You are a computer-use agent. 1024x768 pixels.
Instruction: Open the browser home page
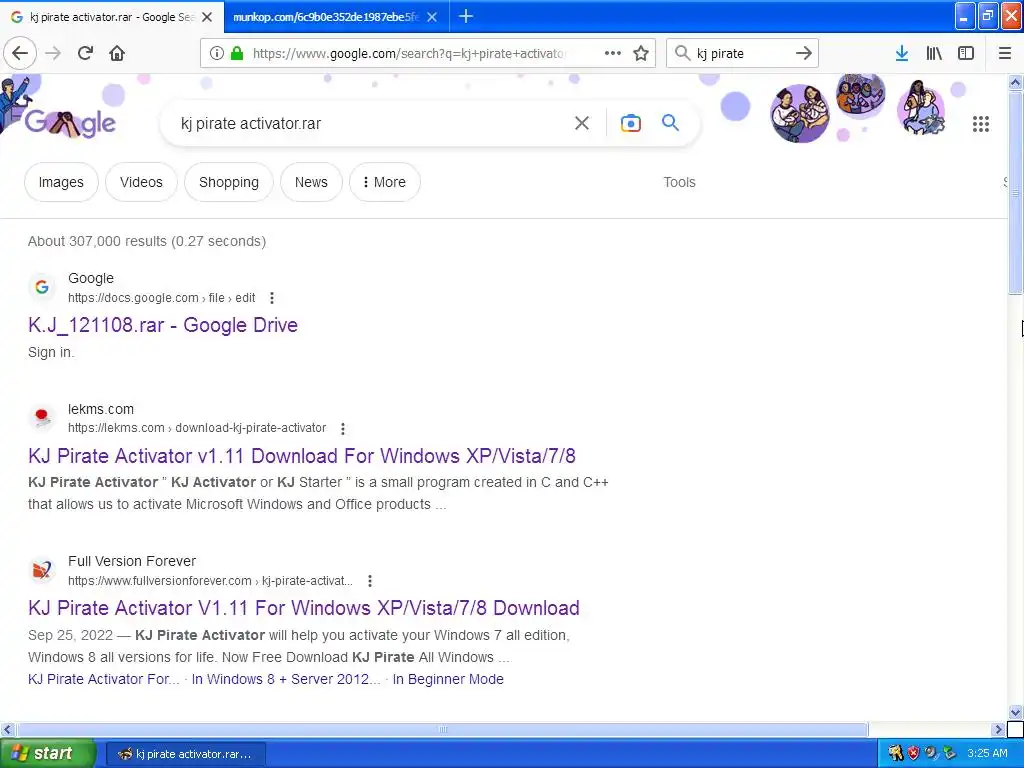(x=117, y=53)
